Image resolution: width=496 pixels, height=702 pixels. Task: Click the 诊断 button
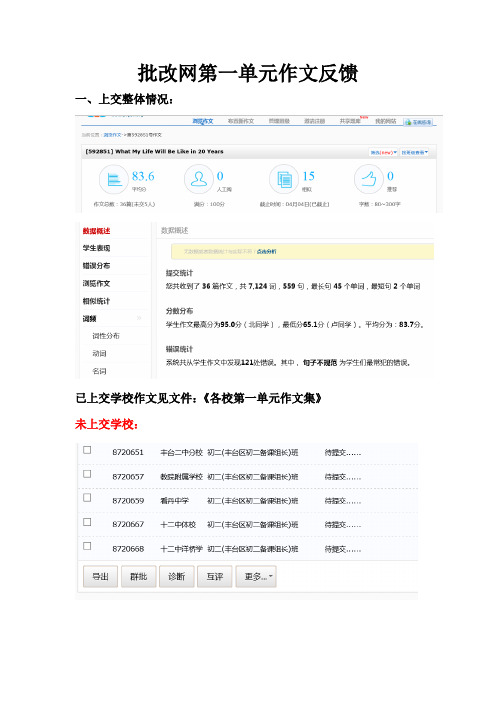(176, 577)
